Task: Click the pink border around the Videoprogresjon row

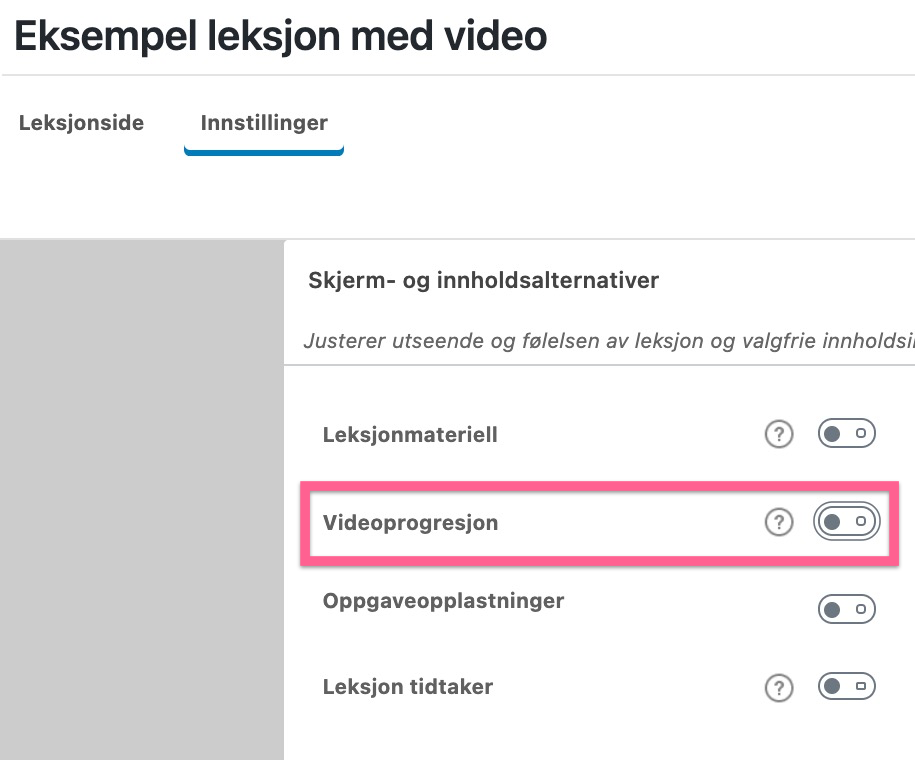Action: coord(600,485)
